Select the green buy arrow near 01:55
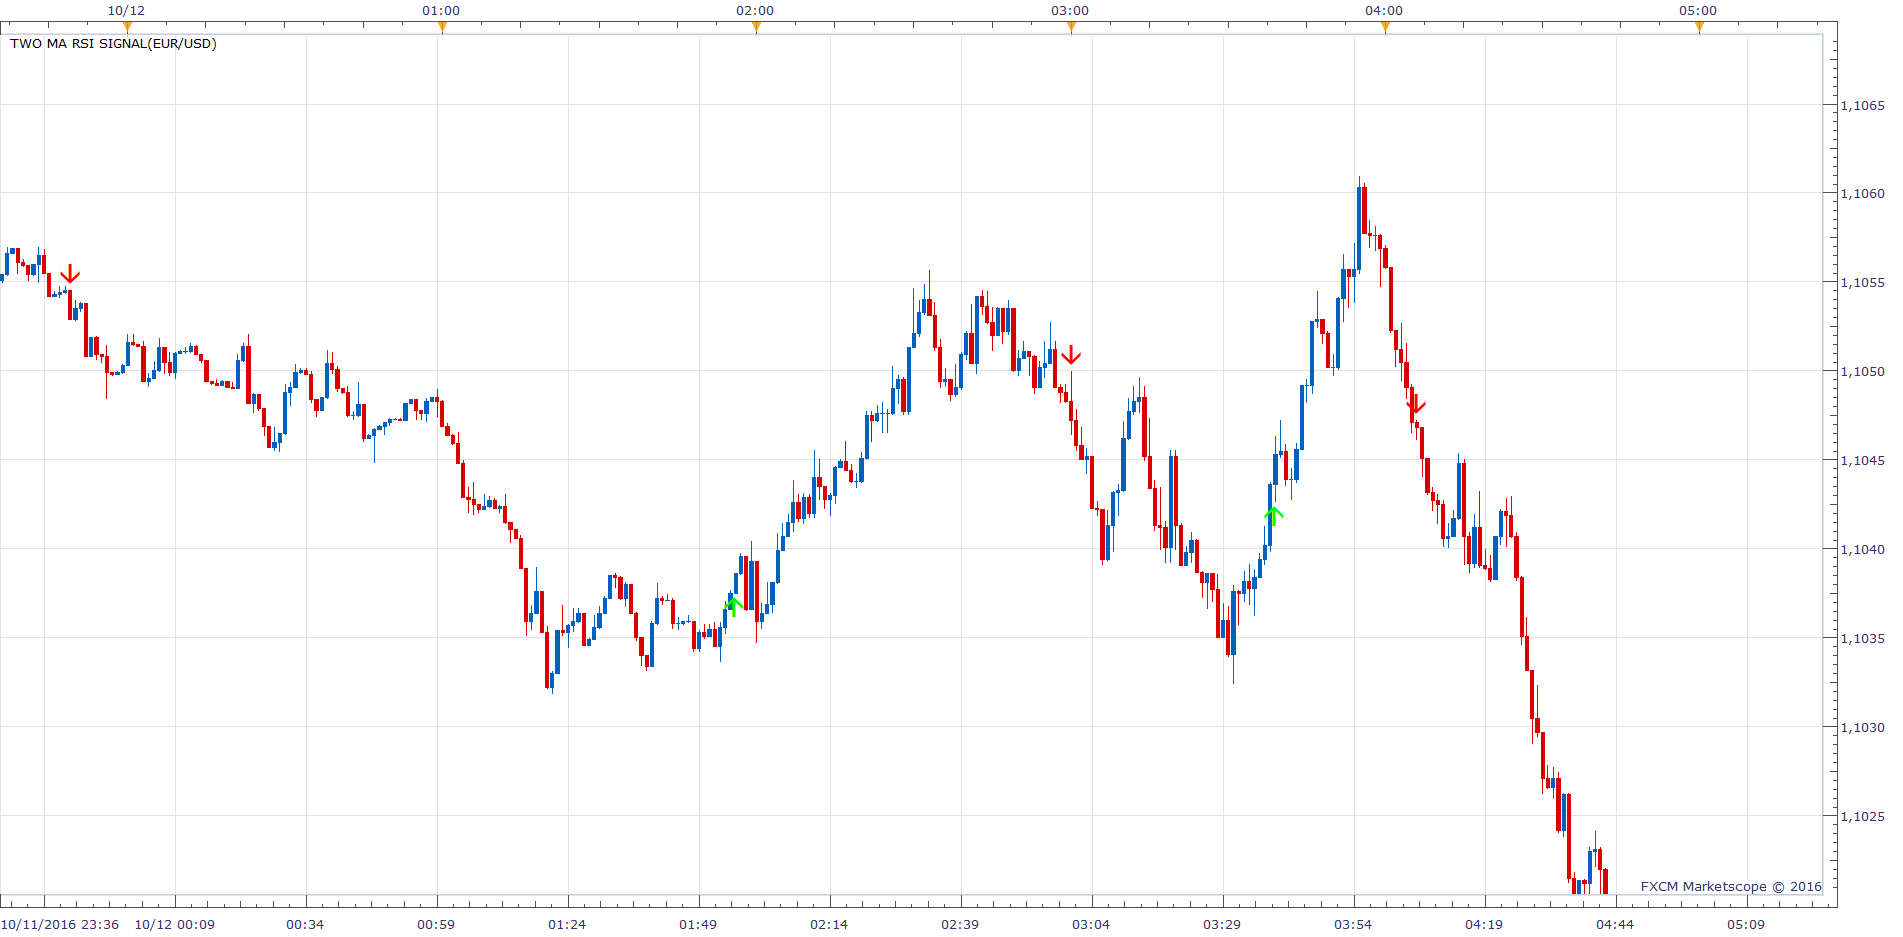Screen dimensions: 1903x937 pos(734,606)
